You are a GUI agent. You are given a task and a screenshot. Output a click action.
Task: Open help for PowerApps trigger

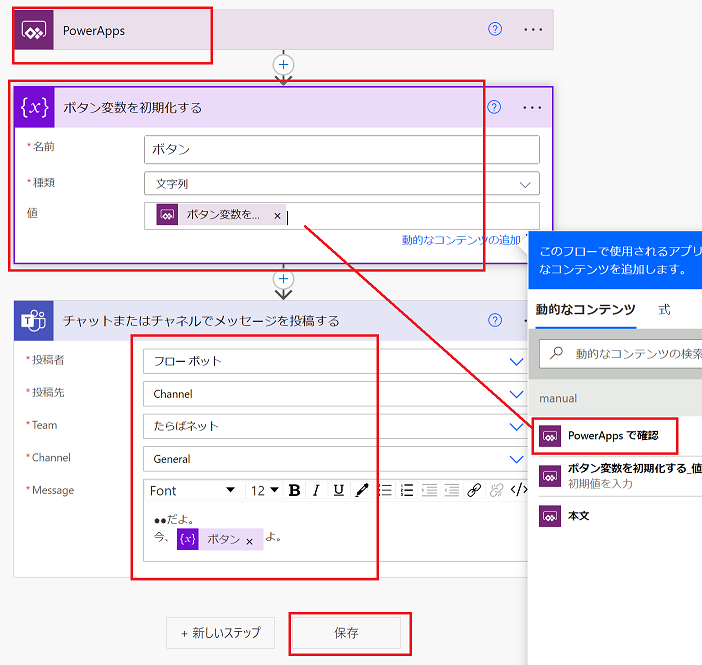pos(494,29)
